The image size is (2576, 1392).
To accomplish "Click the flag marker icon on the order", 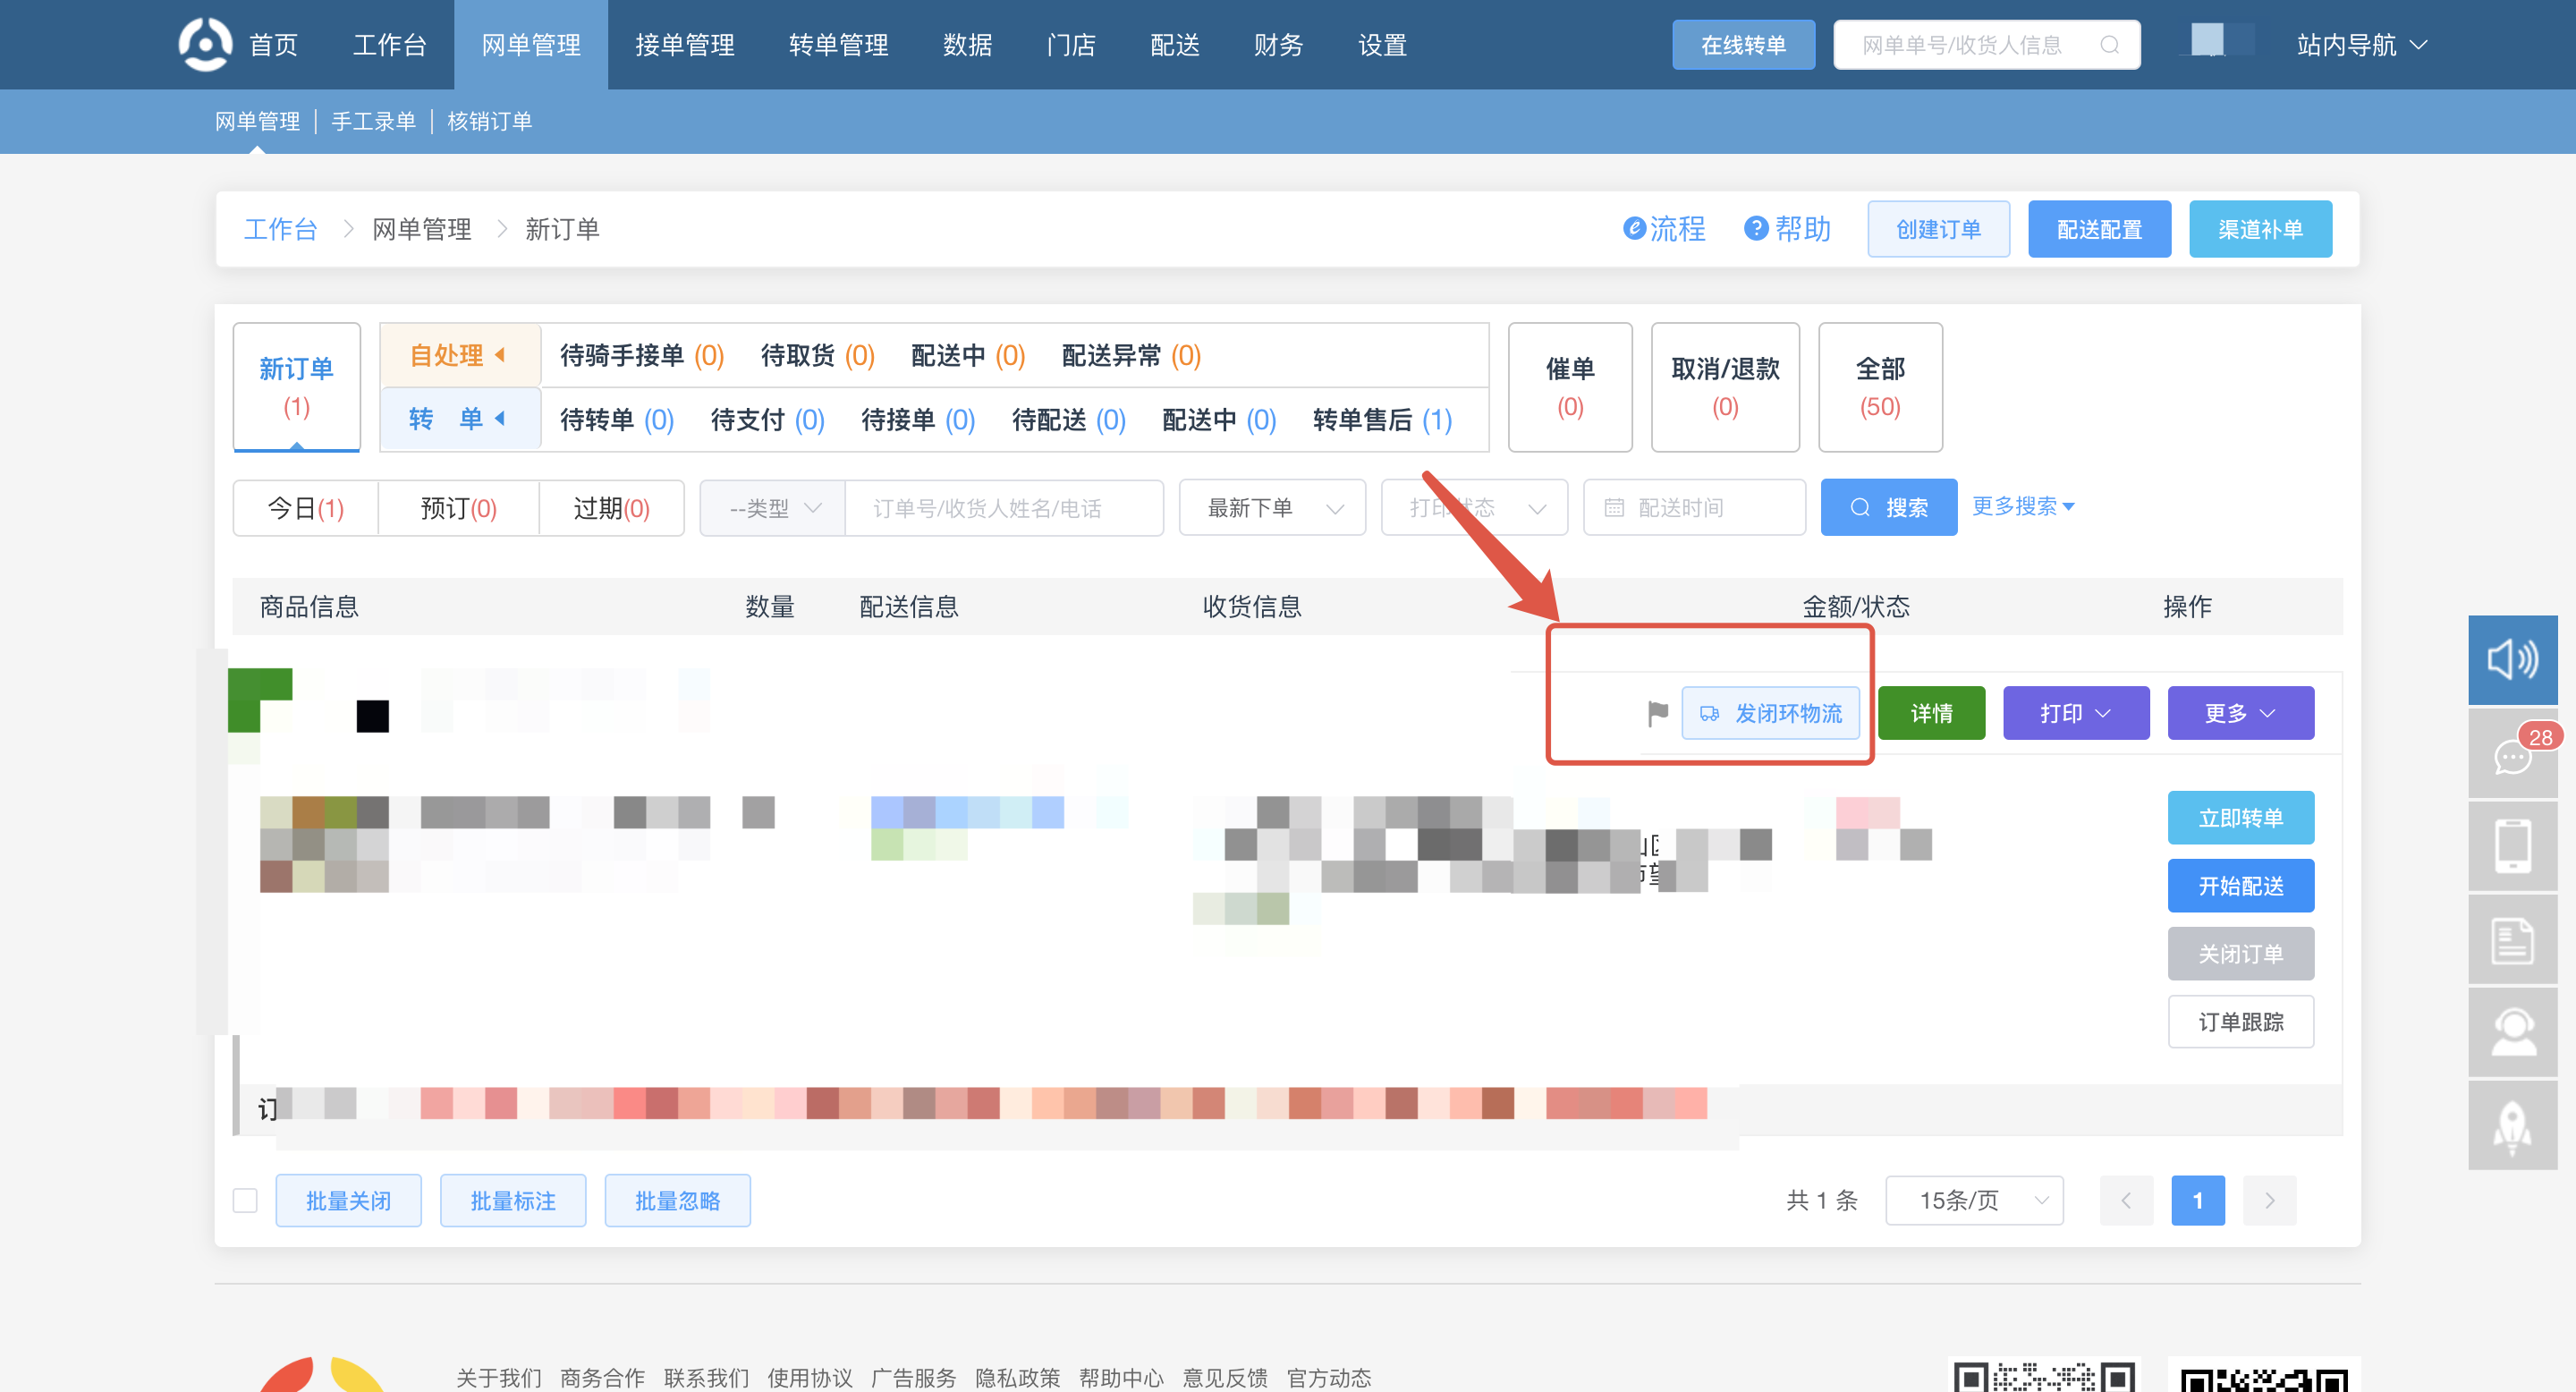I will click(1657, 713).
